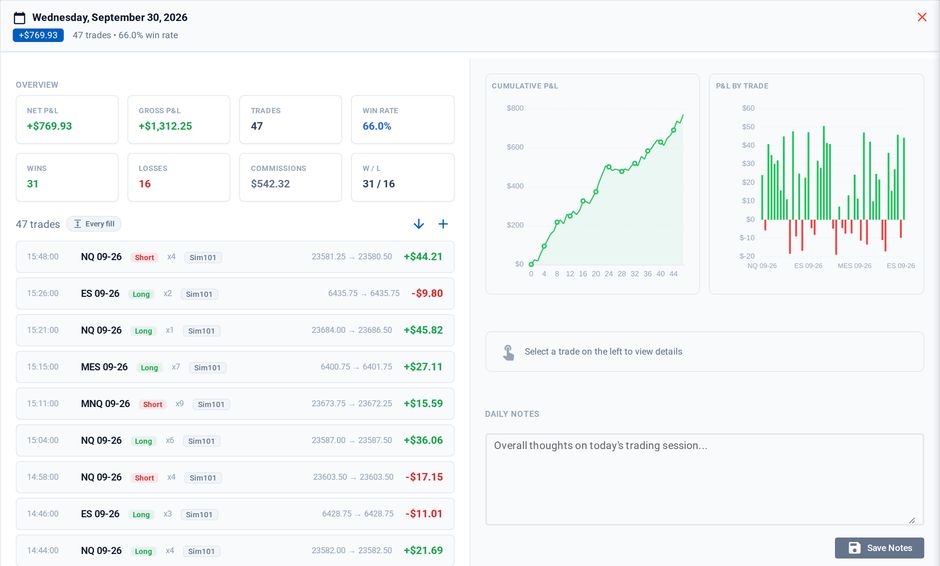Open the 14:58:00 NQ 09-26 trade
Screen dimensions: 940x566
235,477
